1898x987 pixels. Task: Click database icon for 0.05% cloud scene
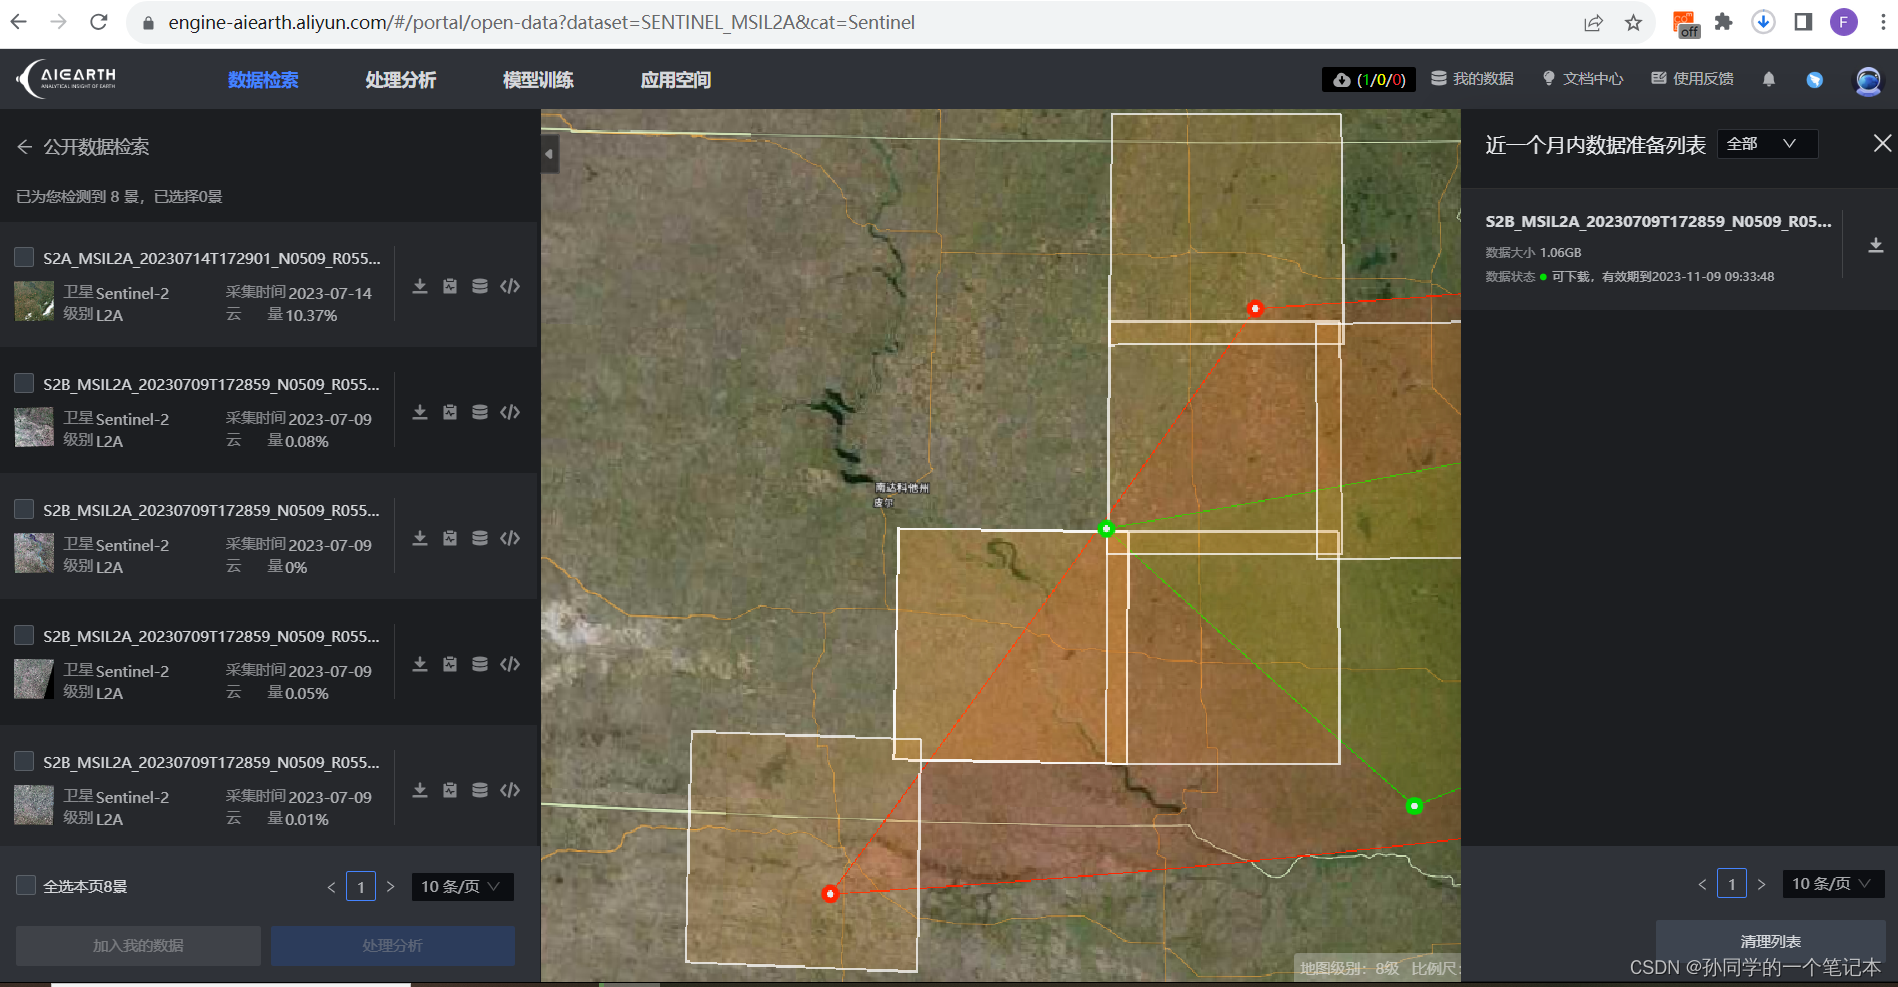coord(480,664)
